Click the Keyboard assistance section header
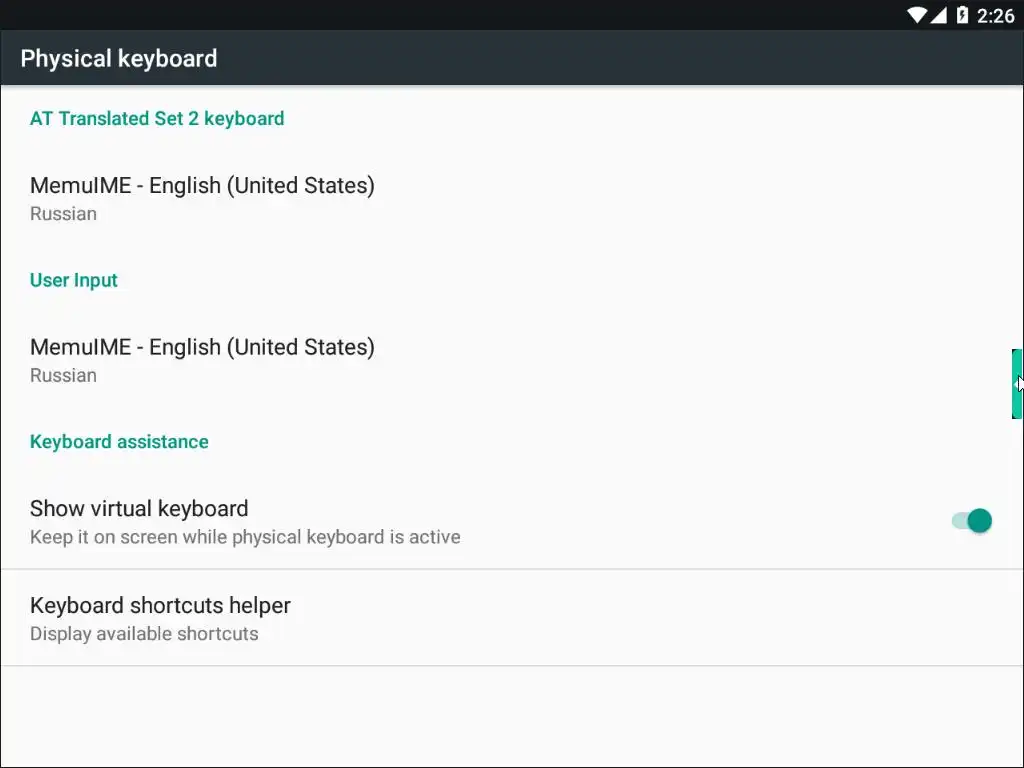Viewport: 1024px width, 768px height. coord(119,442)
